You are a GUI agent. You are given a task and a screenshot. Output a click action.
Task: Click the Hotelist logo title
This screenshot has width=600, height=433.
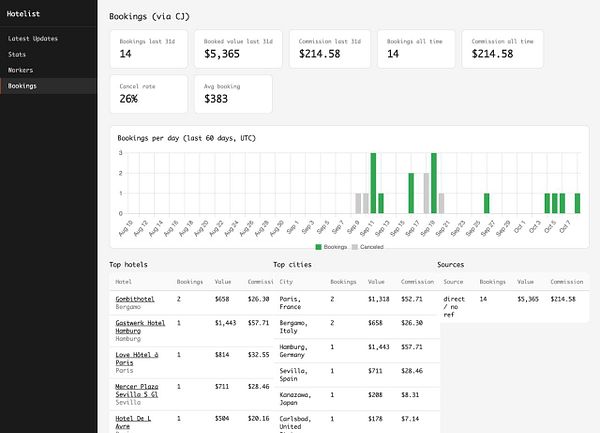23,14
